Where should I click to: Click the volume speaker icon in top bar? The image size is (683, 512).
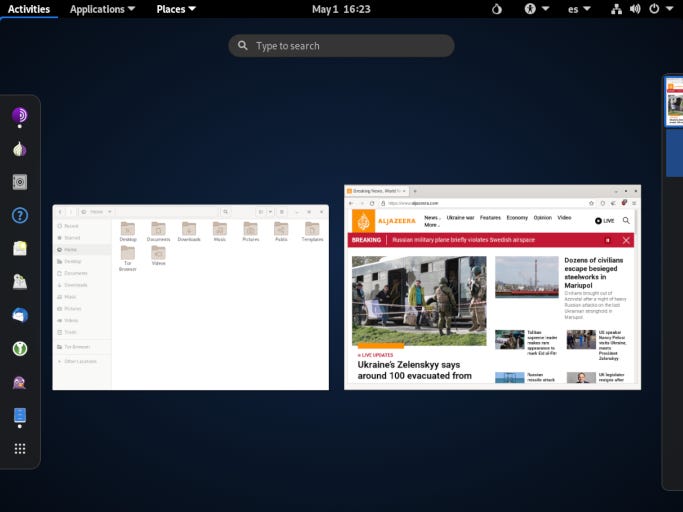[635, 9]
